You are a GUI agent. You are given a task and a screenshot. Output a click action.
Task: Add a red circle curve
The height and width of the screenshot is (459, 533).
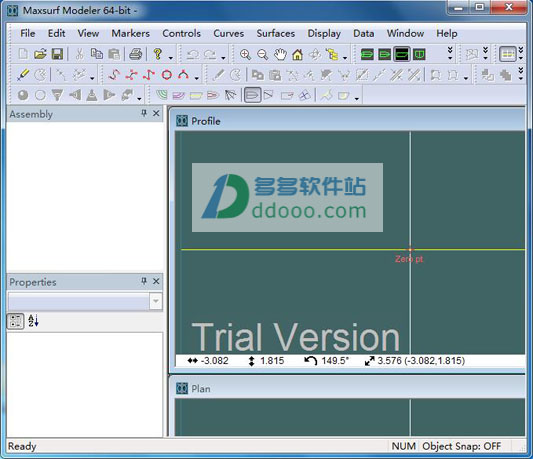167,75
